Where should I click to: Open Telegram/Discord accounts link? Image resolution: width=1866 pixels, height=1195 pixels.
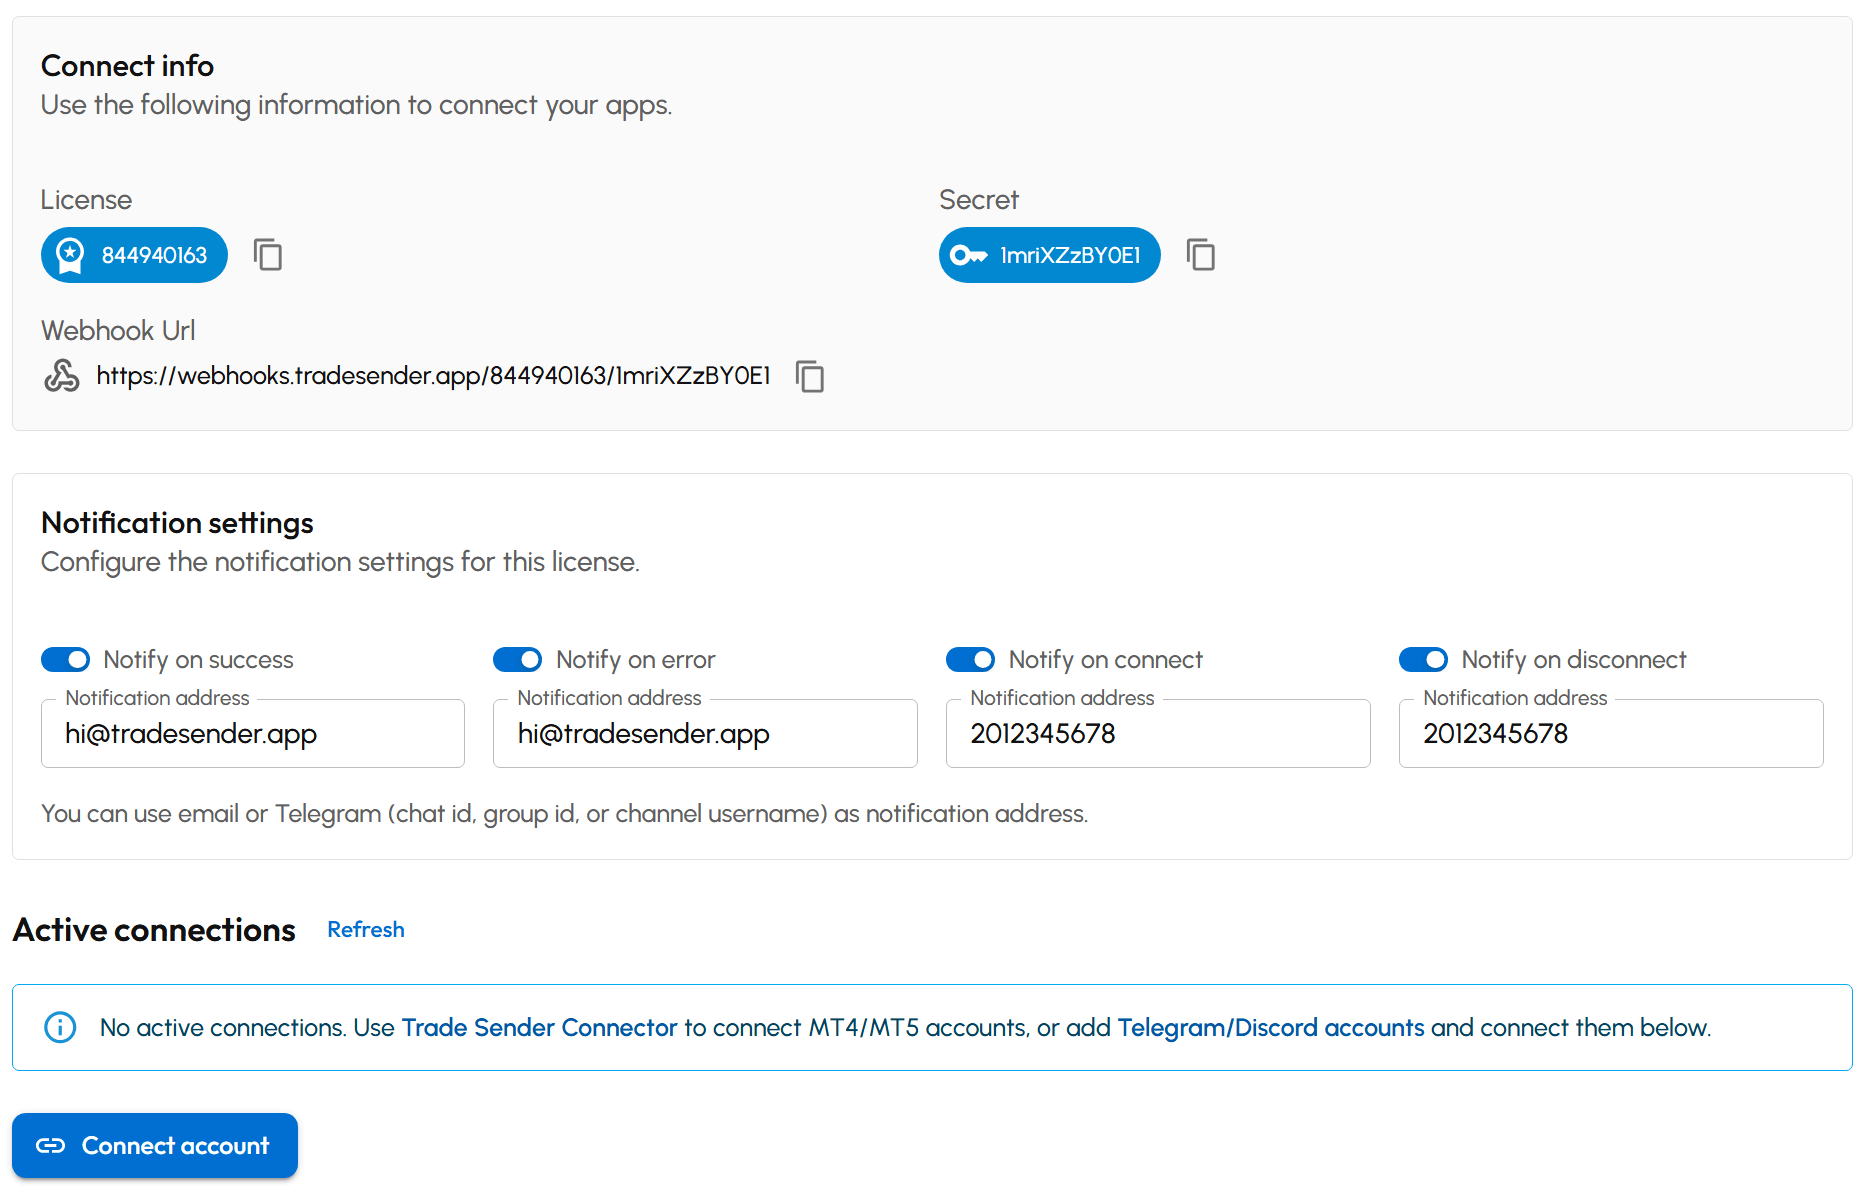coord(1270,1028)
